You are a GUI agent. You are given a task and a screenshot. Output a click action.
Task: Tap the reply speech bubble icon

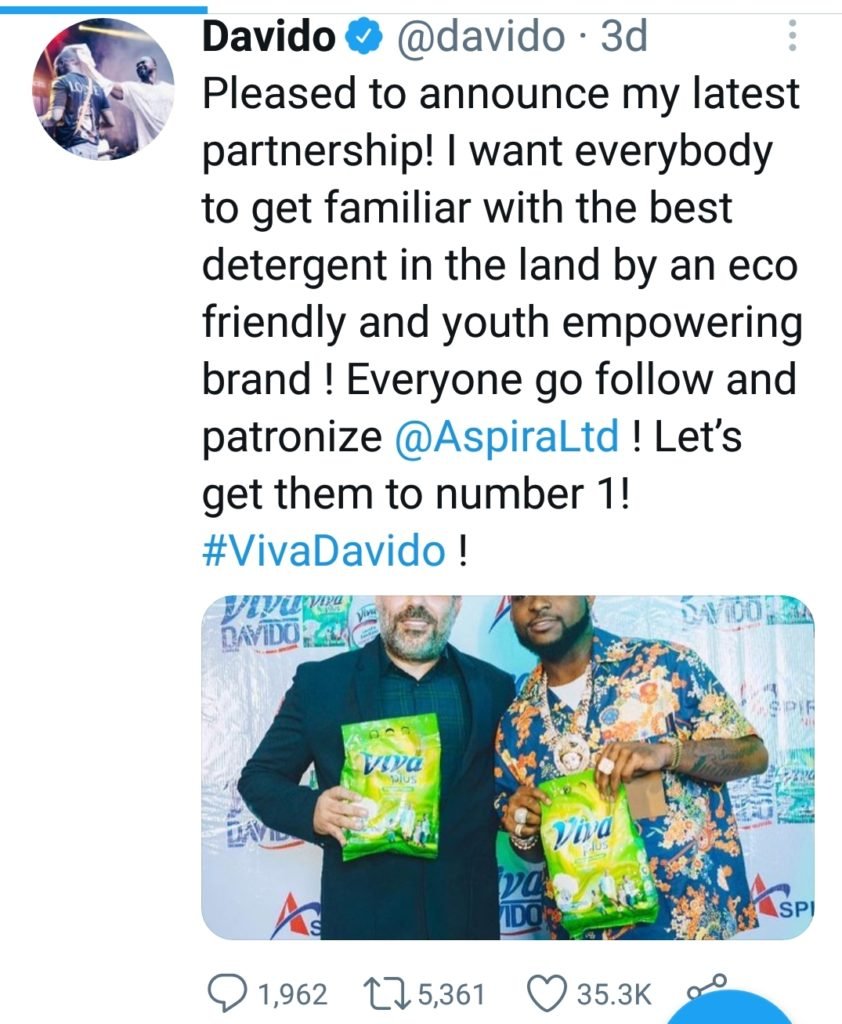227,993
